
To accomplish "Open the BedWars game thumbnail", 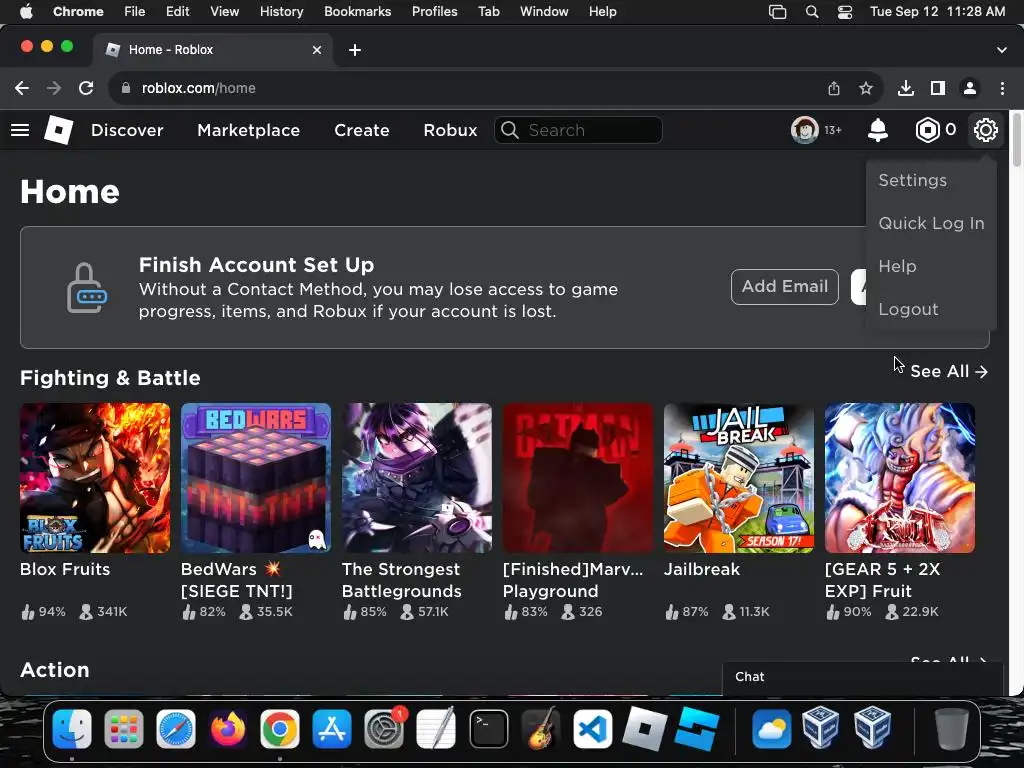I will (x=256, y=478).
